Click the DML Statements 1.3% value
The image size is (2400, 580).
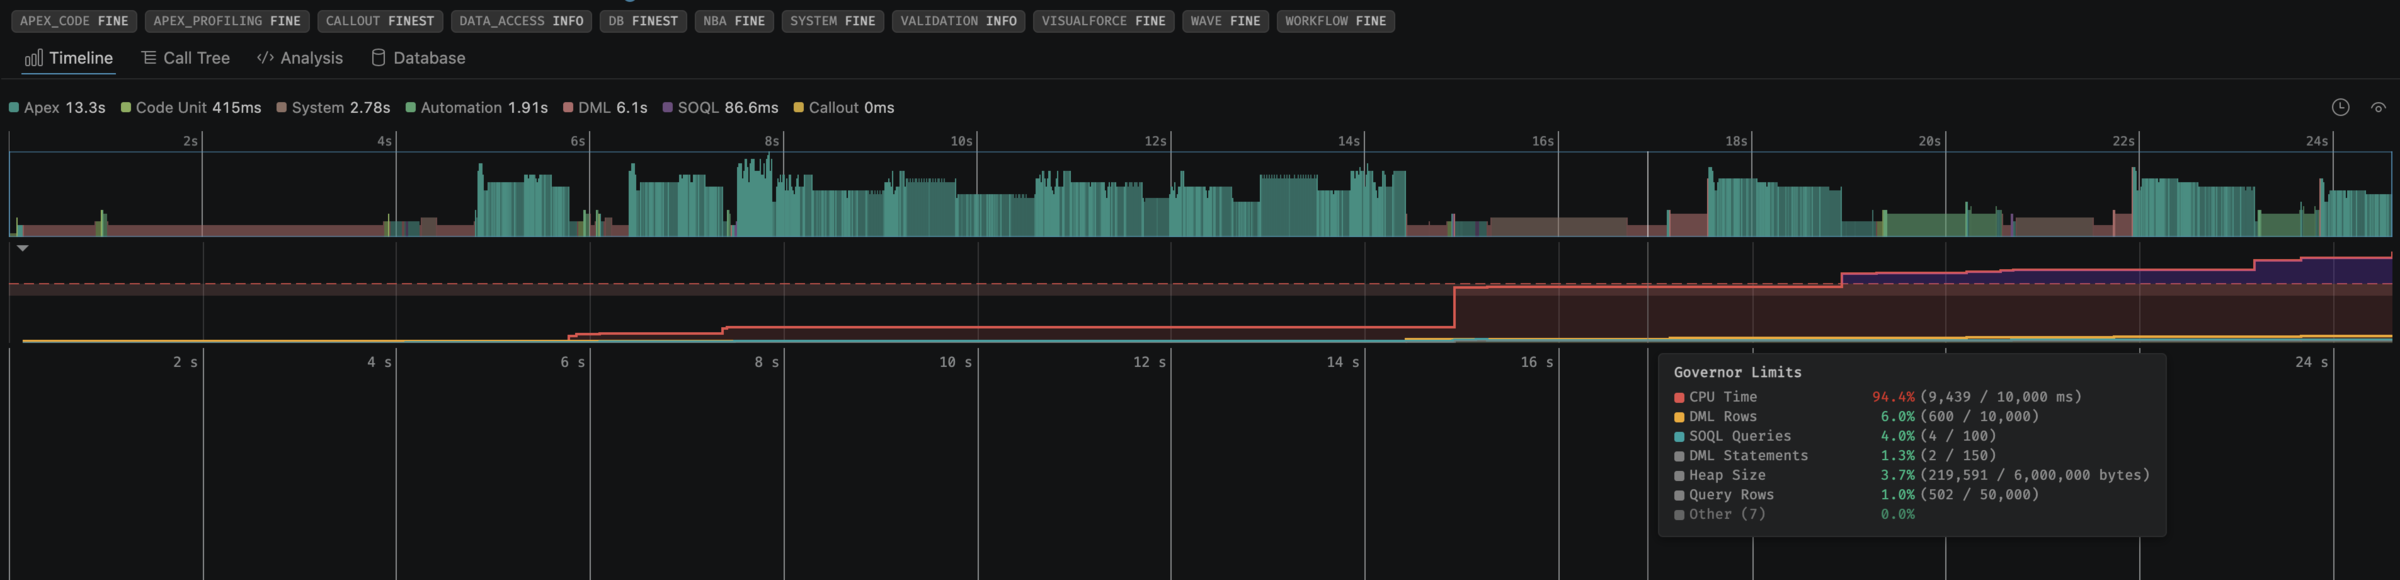click(1897, 455)
